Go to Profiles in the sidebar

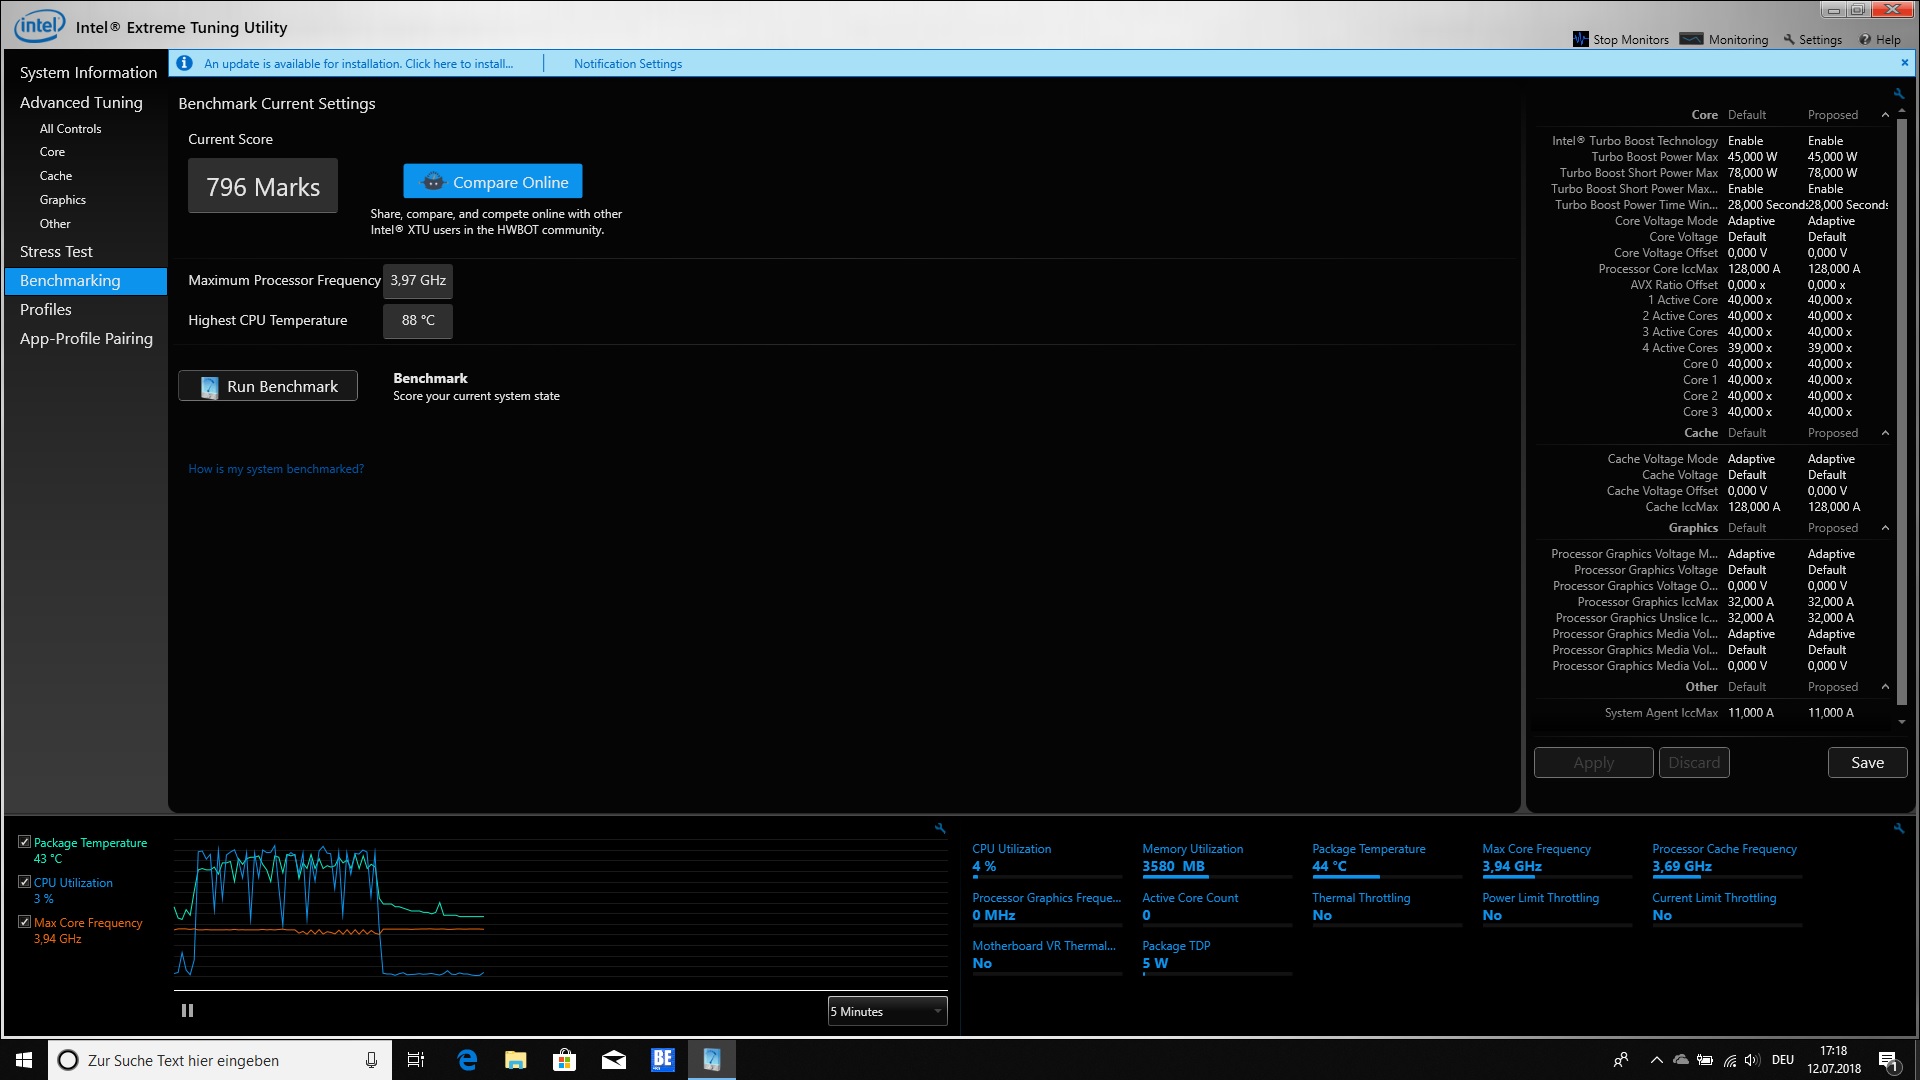tap(46, 310)
